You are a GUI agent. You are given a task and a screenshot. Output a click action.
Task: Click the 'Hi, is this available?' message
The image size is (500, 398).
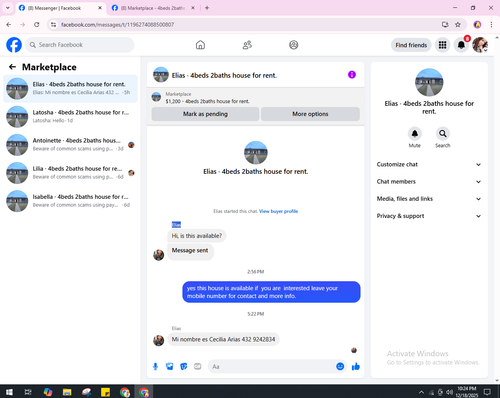click(197, 236)
